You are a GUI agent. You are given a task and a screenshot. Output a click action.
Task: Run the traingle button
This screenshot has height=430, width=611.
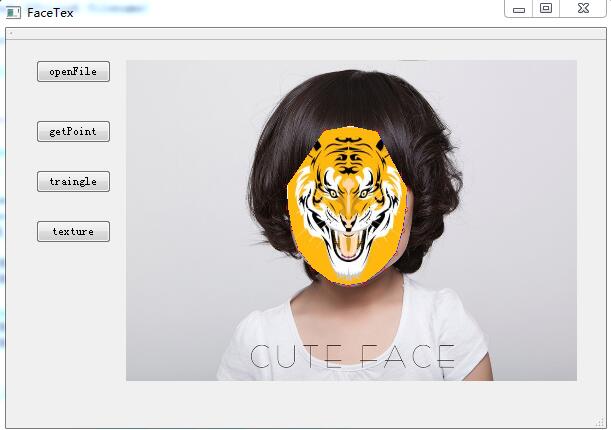coord(73,182)
